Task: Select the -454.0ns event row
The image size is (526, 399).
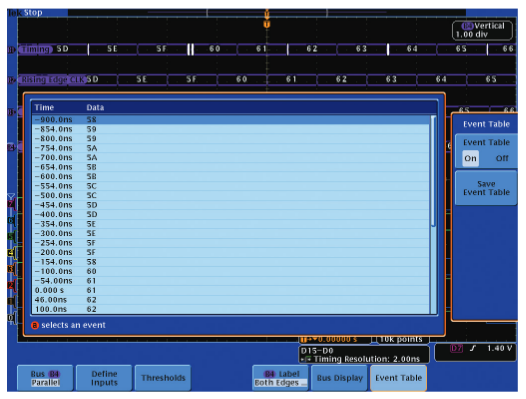Action: [231, 205]
